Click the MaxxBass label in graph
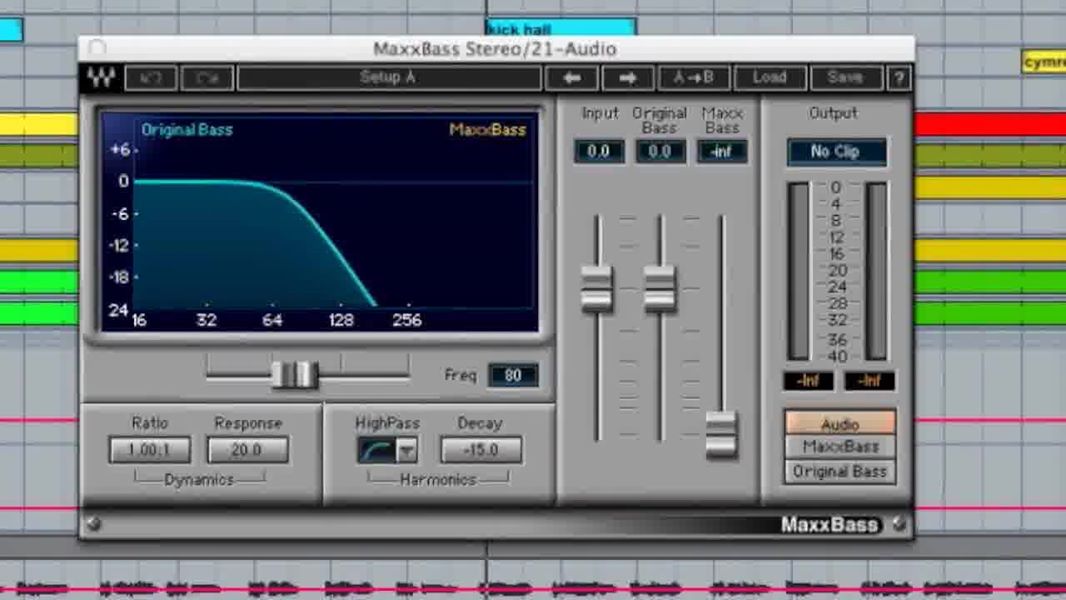The image size is (1066, 600). click(487, 130)
